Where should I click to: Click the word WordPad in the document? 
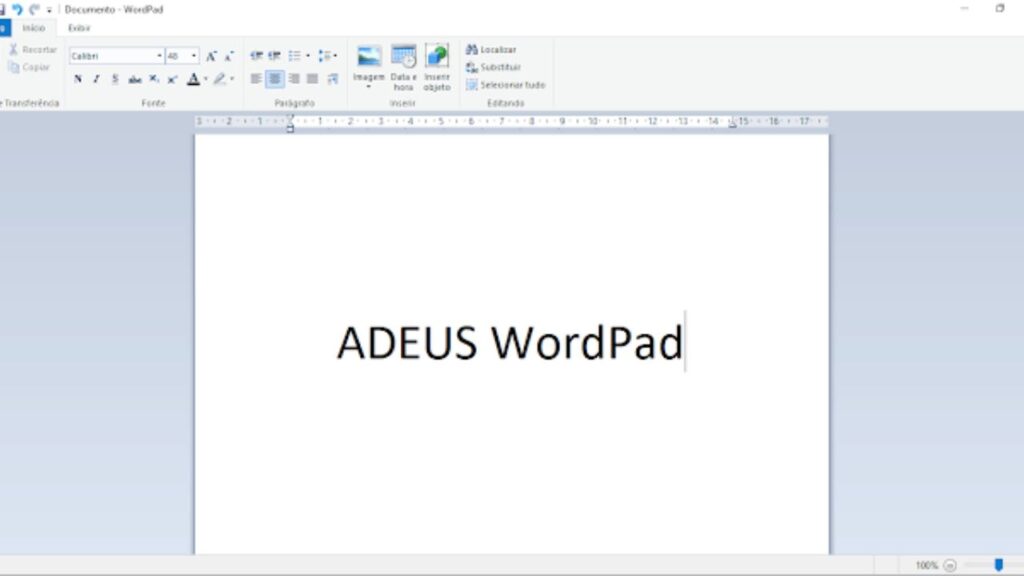click(587, 343)
